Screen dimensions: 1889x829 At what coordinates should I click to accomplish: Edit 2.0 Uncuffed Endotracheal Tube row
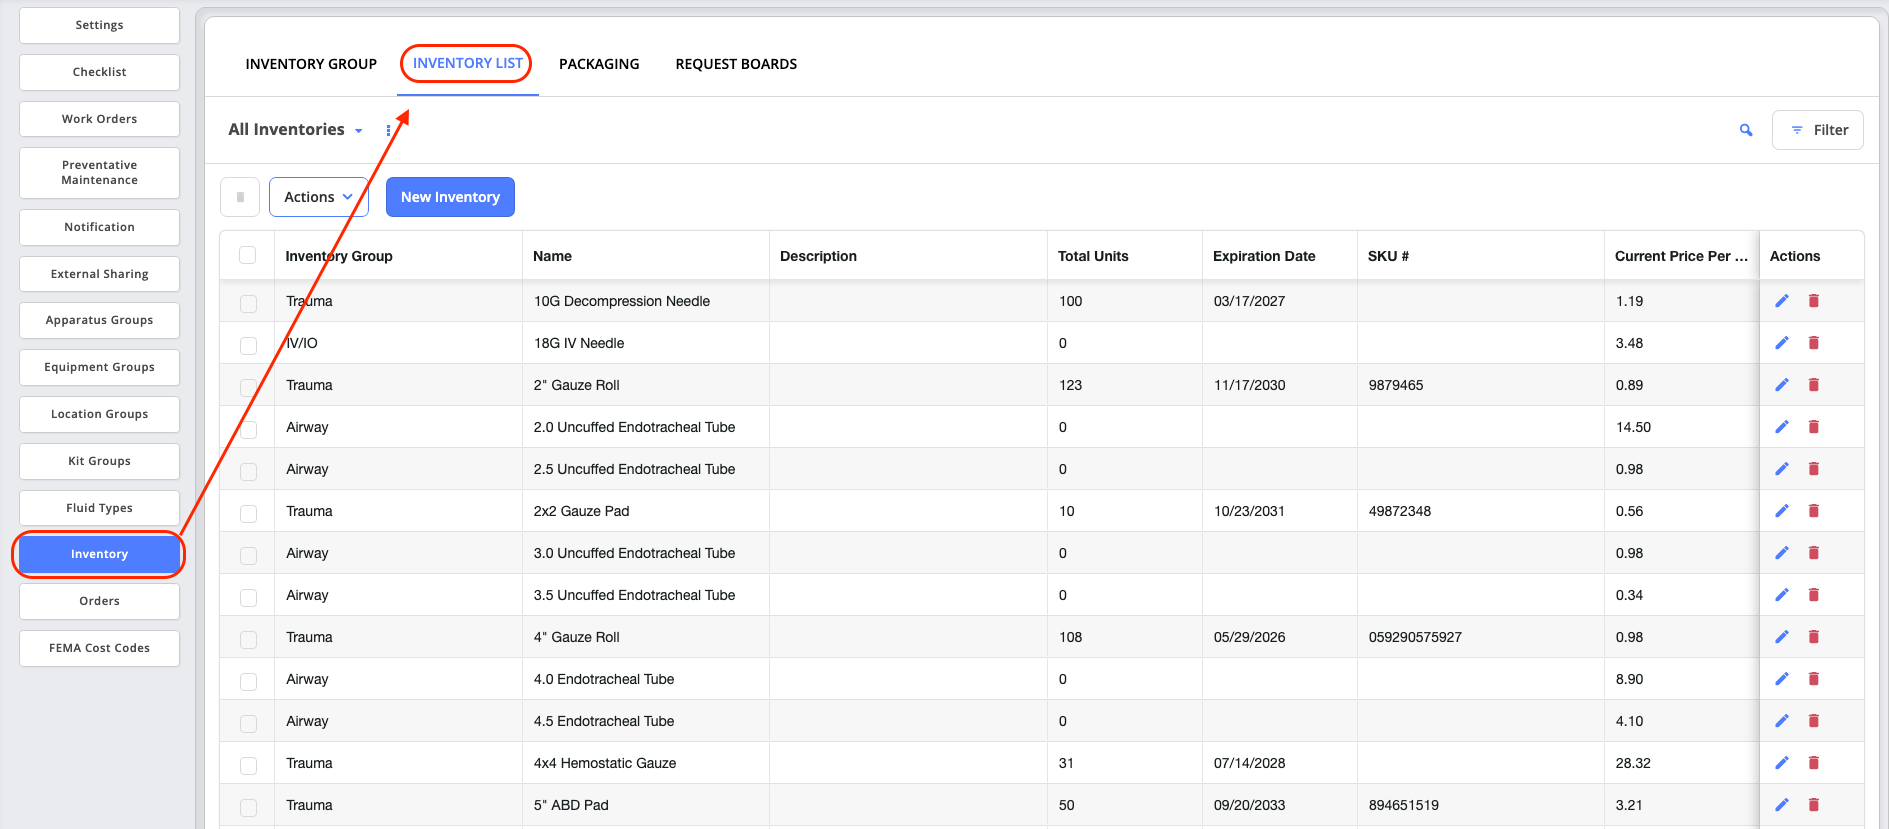(1782, 427)
